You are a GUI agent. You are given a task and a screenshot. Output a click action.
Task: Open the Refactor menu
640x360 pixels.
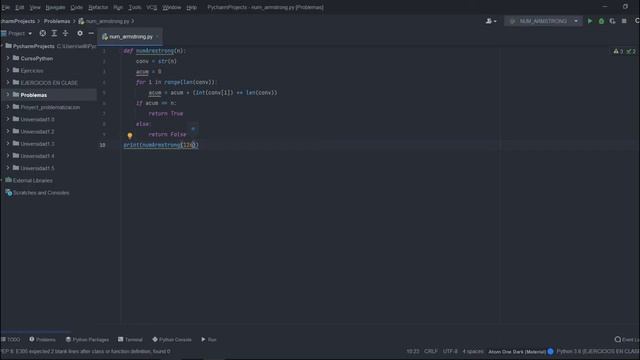click(98, 7)
